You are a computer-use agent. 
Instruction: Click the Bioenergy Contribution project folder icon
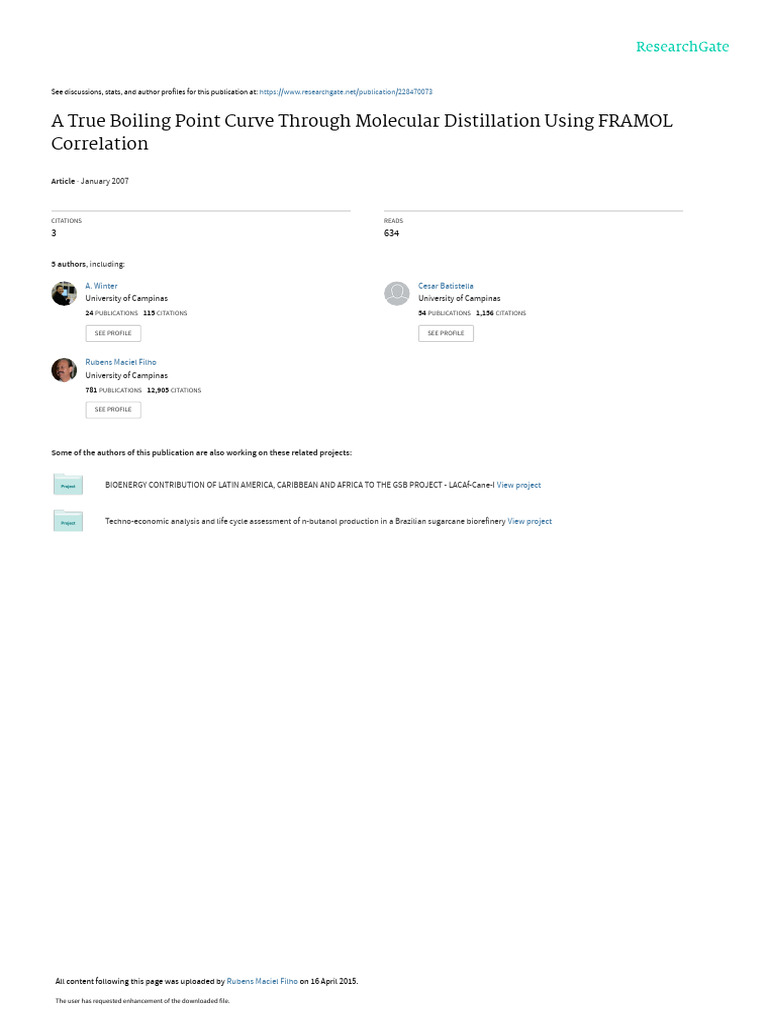pyautogui.click(x=68, y=485)
